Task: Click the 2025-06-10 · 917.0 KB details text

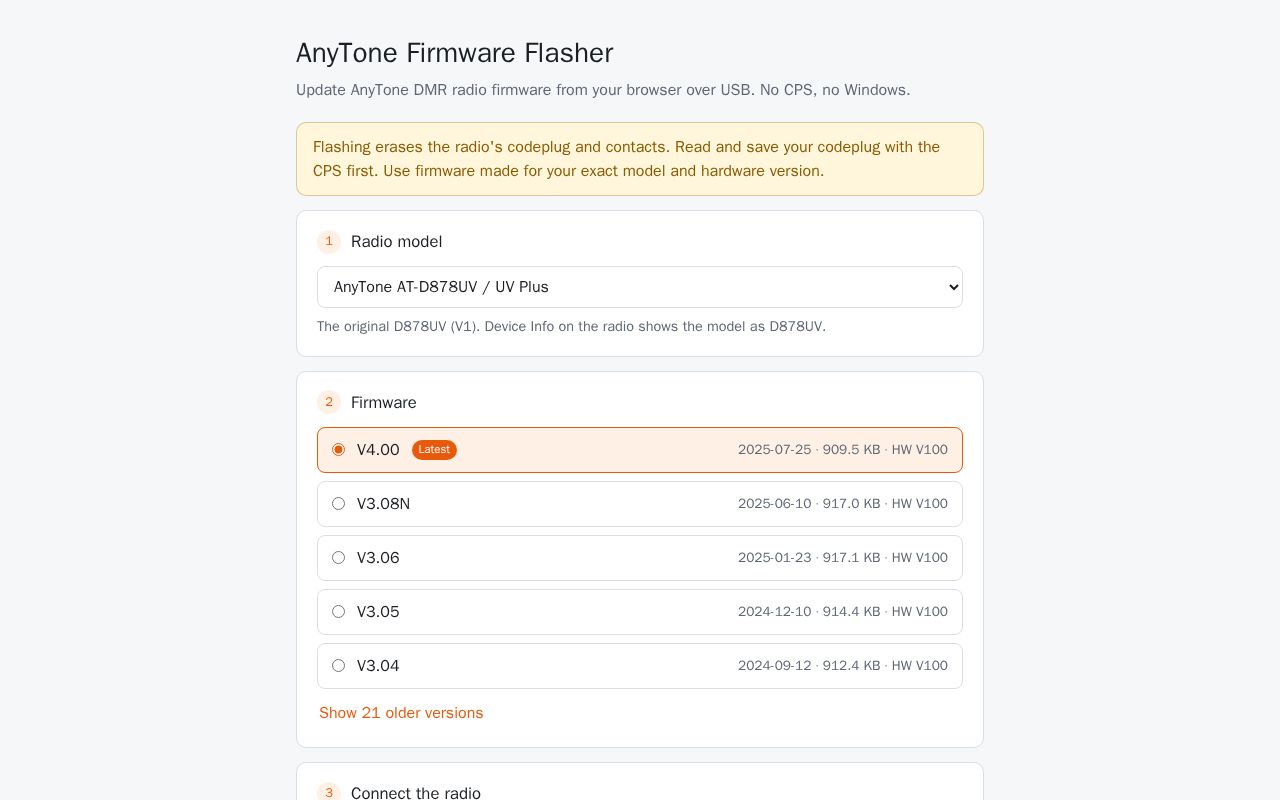Action: tap(843, 504)
